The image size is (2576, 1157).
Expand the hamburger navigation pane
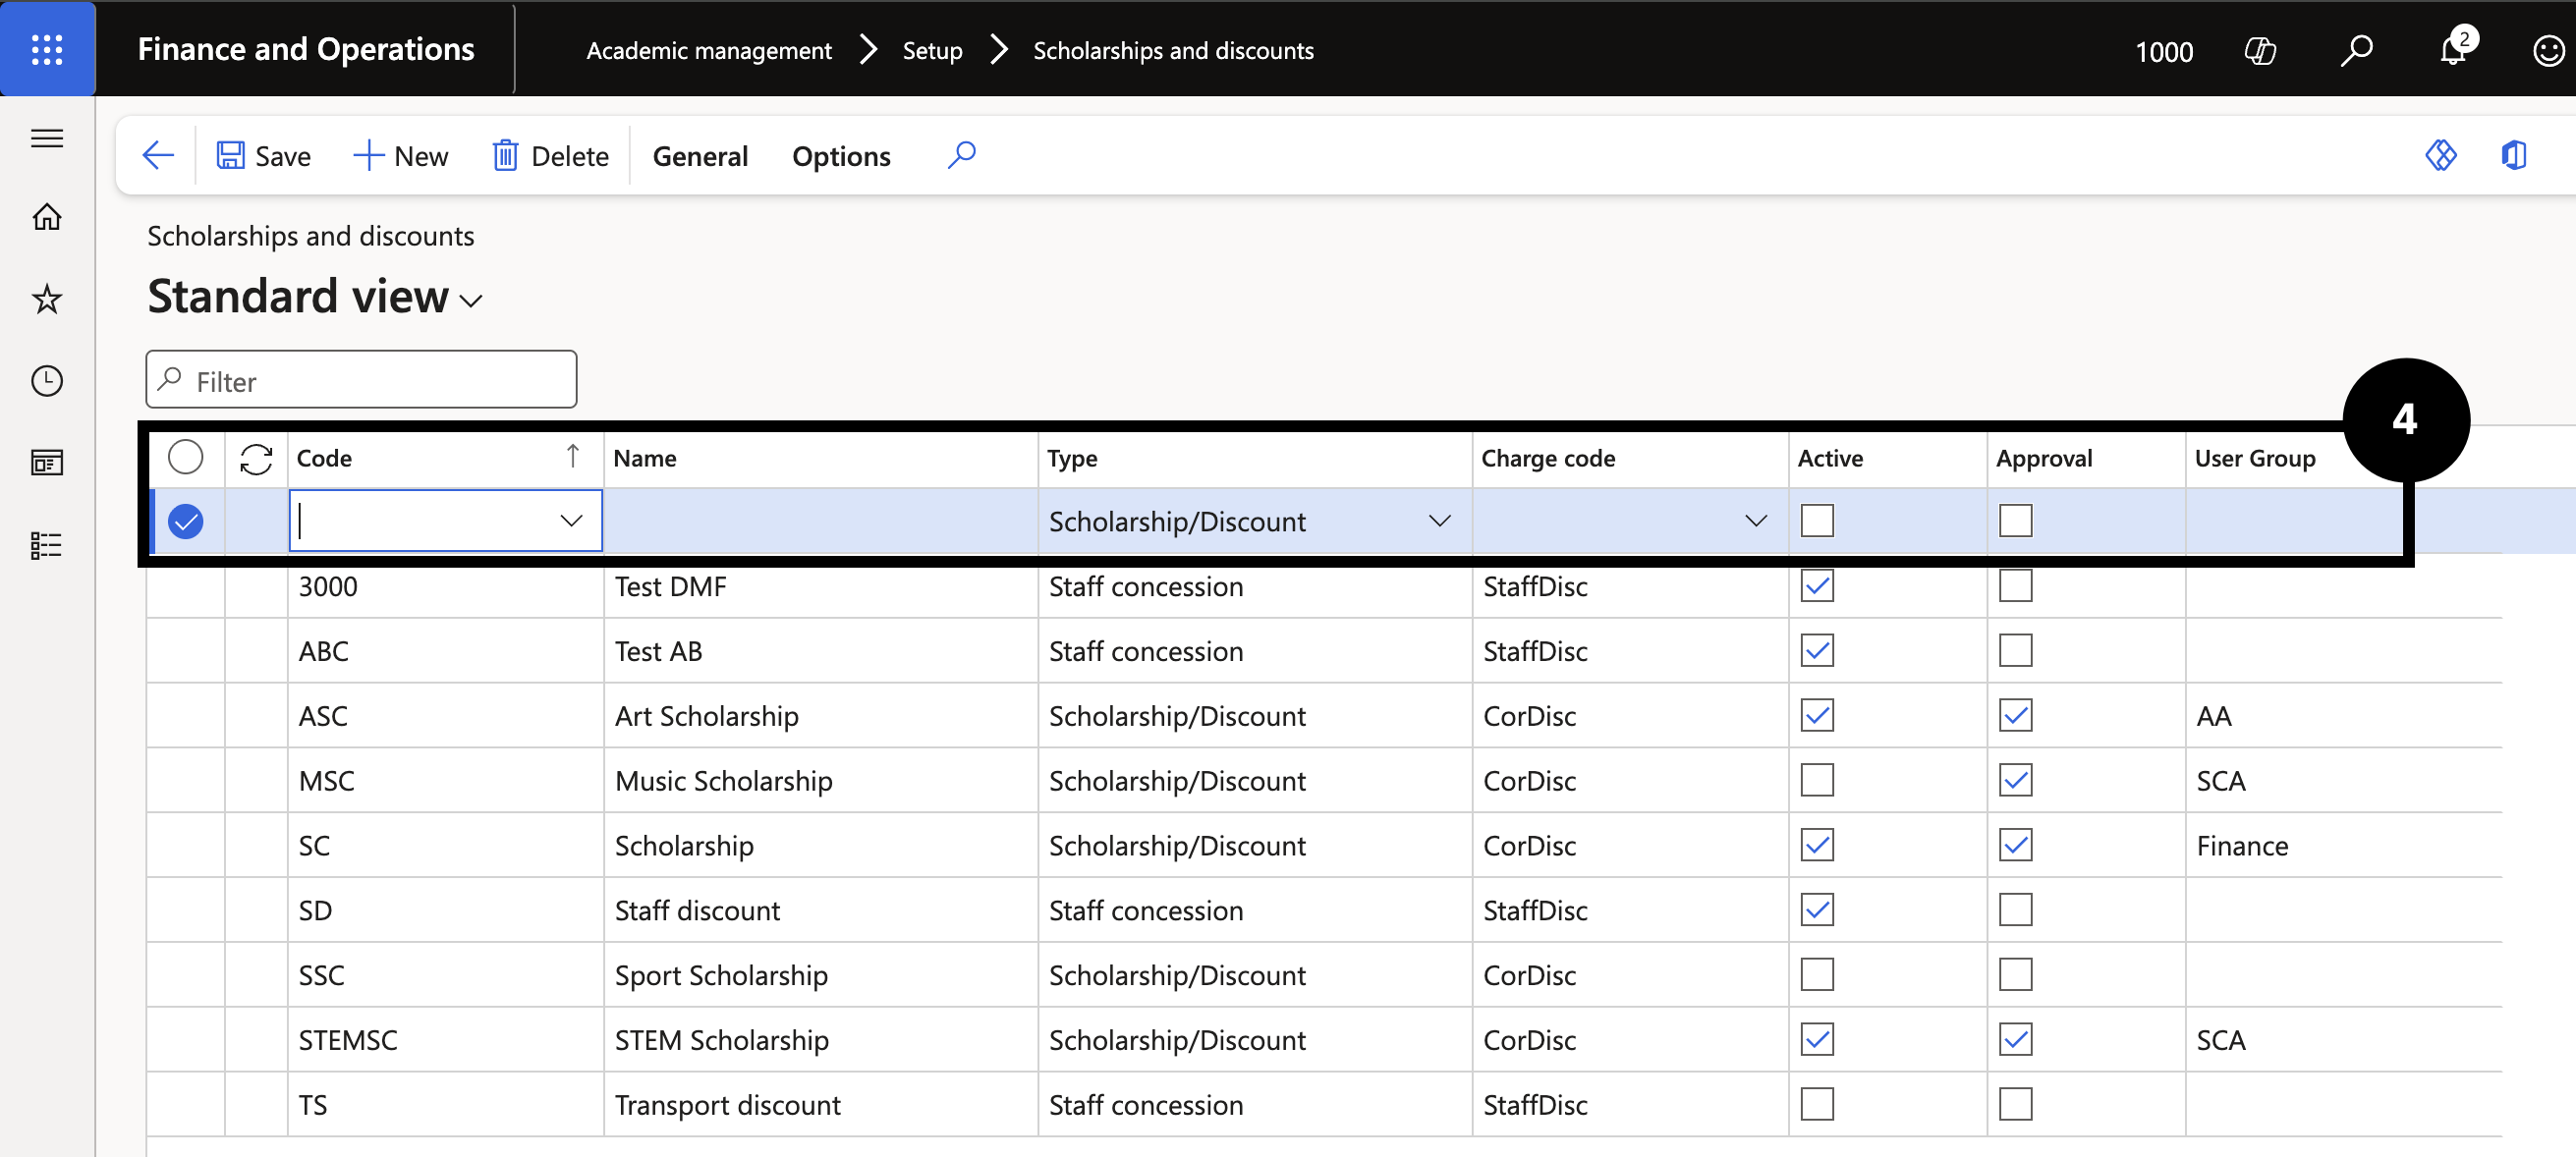[47, 137]
